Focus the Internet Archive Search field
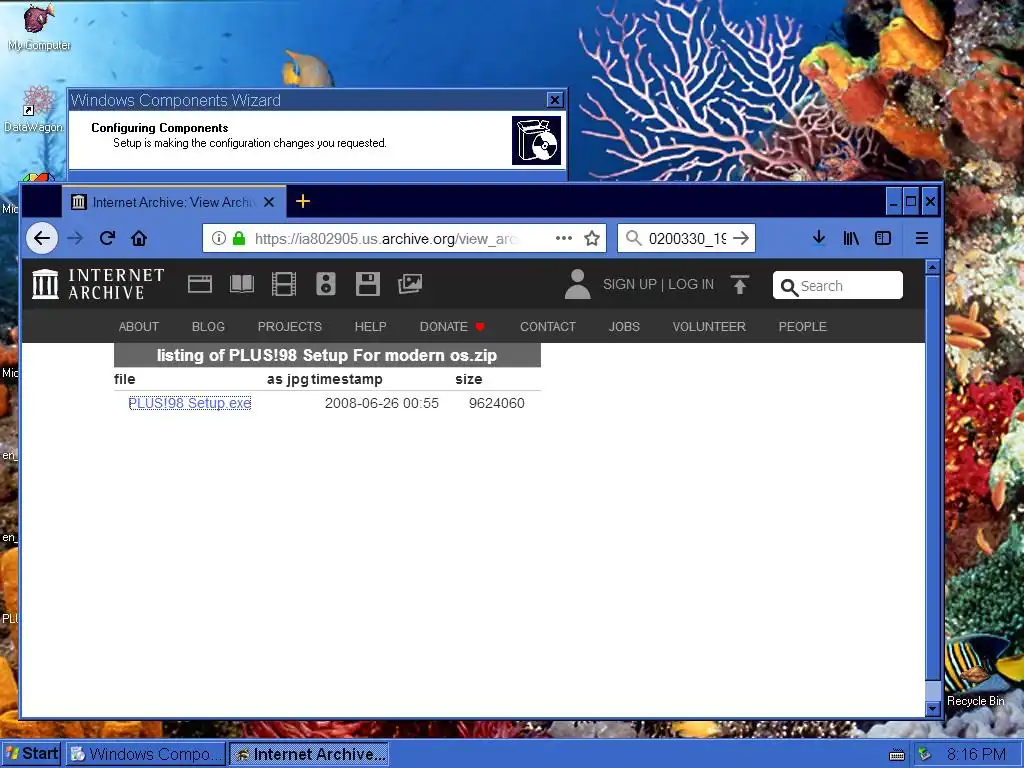 tap(838, 285)
